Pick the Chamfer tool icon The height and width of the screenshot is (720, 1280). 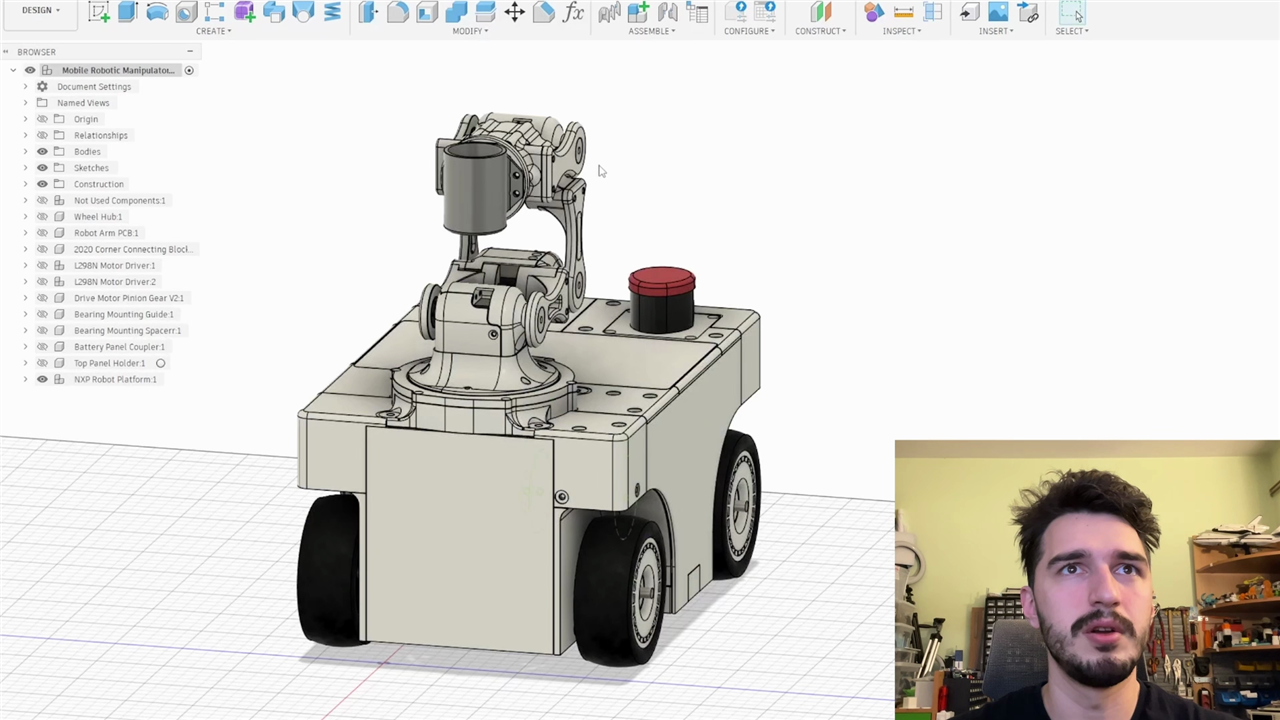pos(544,12)
